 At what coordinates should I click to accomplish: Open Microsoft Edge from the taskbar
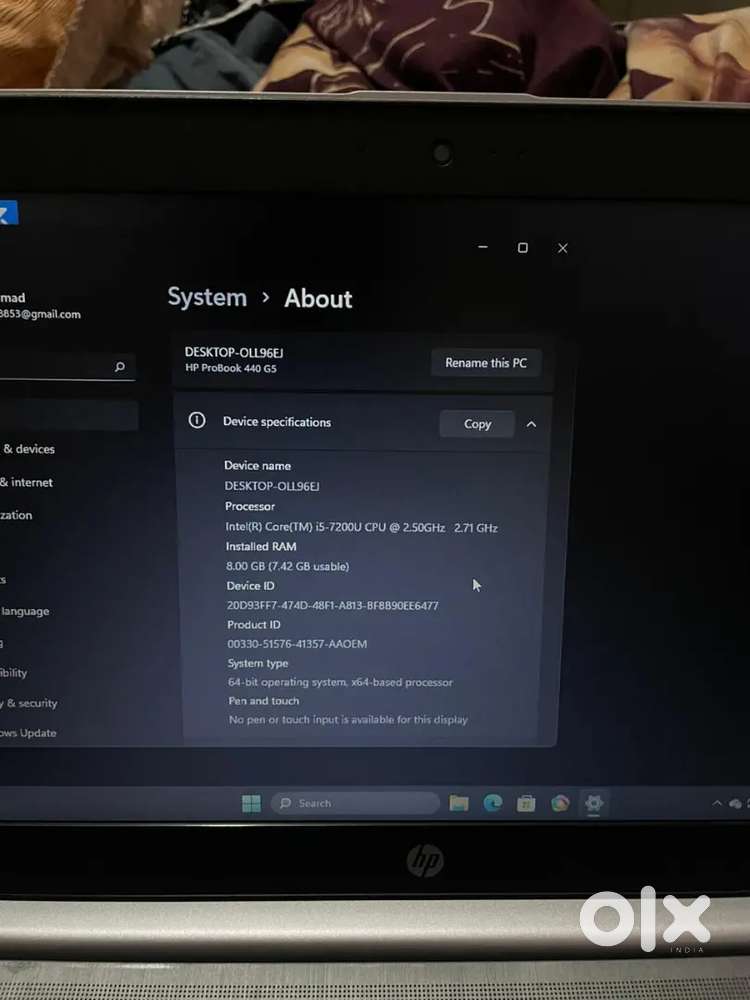tap(492, 803)
